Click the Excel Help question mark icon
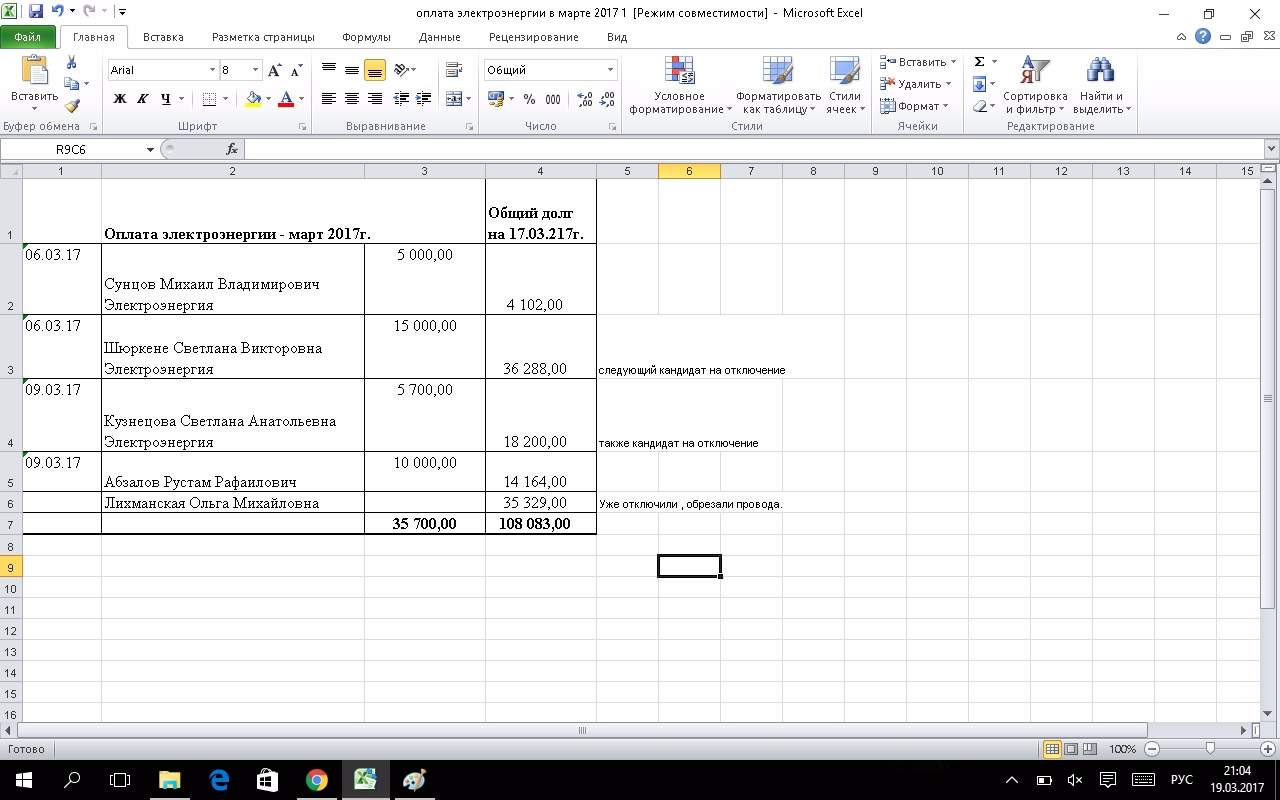 click(1203, 37)
